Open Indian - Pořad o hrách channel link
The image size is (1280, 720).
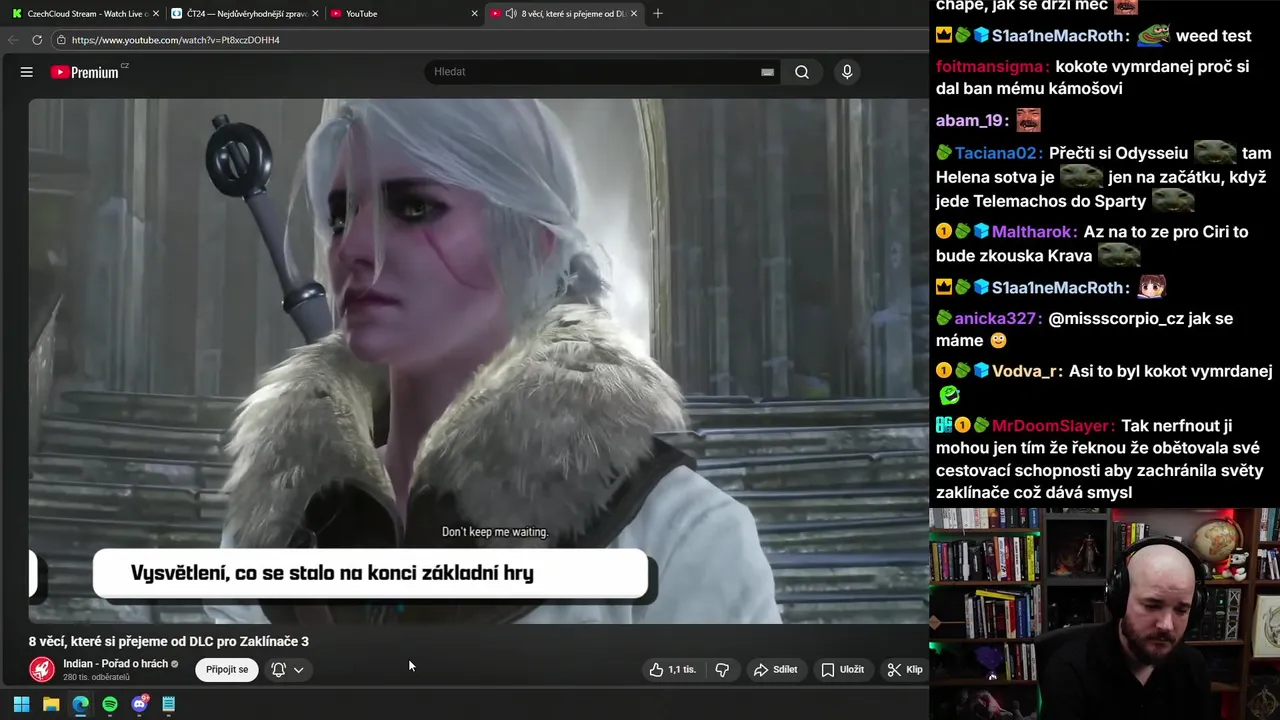coord(115,664)
